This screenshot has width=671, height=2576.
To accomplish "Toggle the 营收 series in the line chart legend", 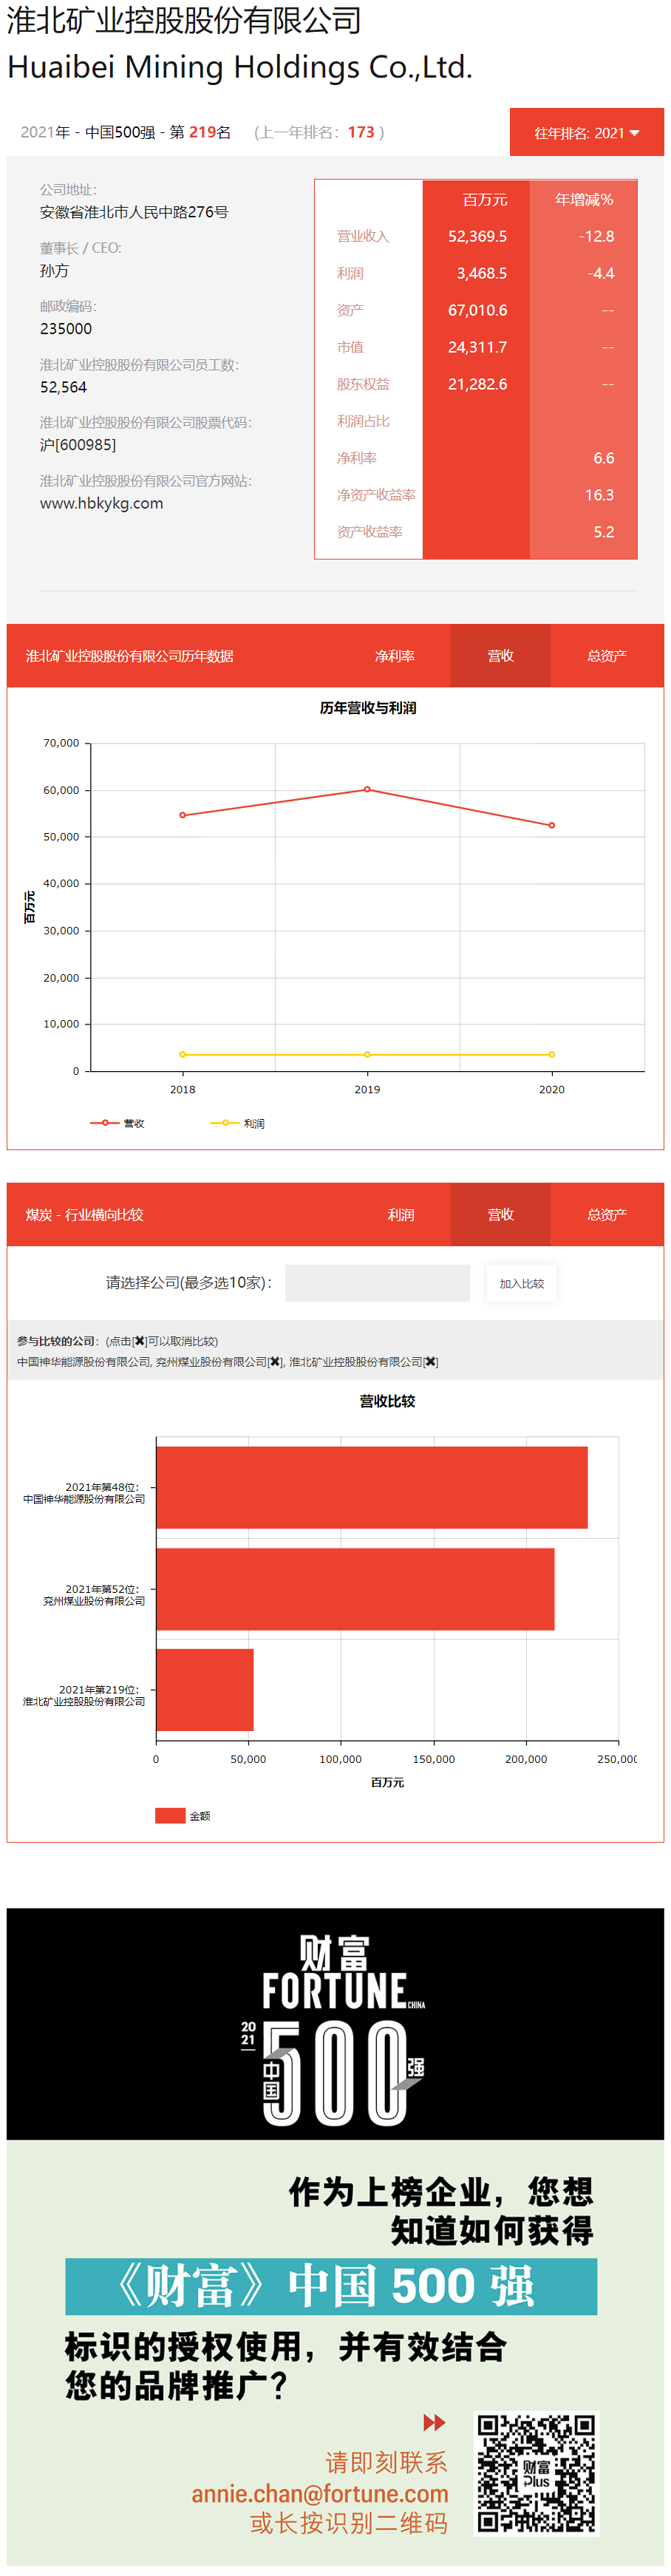I will coord(118,1123).
